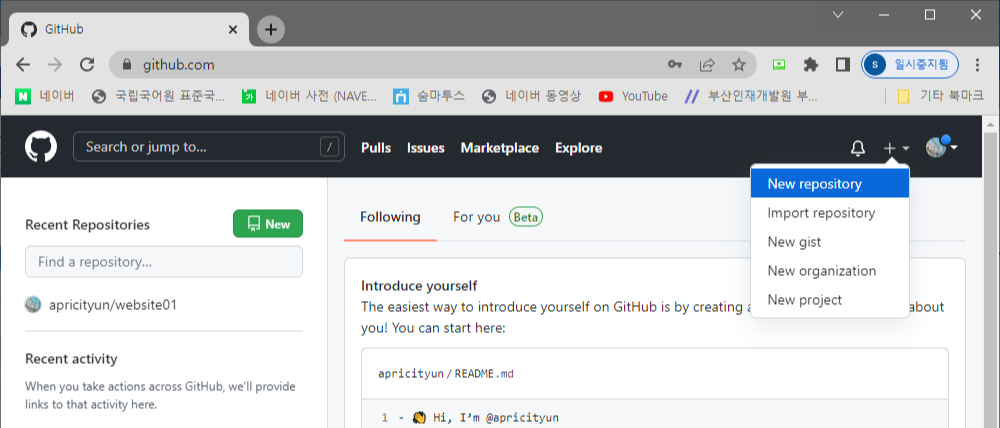Click the green extension icon
1000x428 pixels.
[x=779, y=64]
